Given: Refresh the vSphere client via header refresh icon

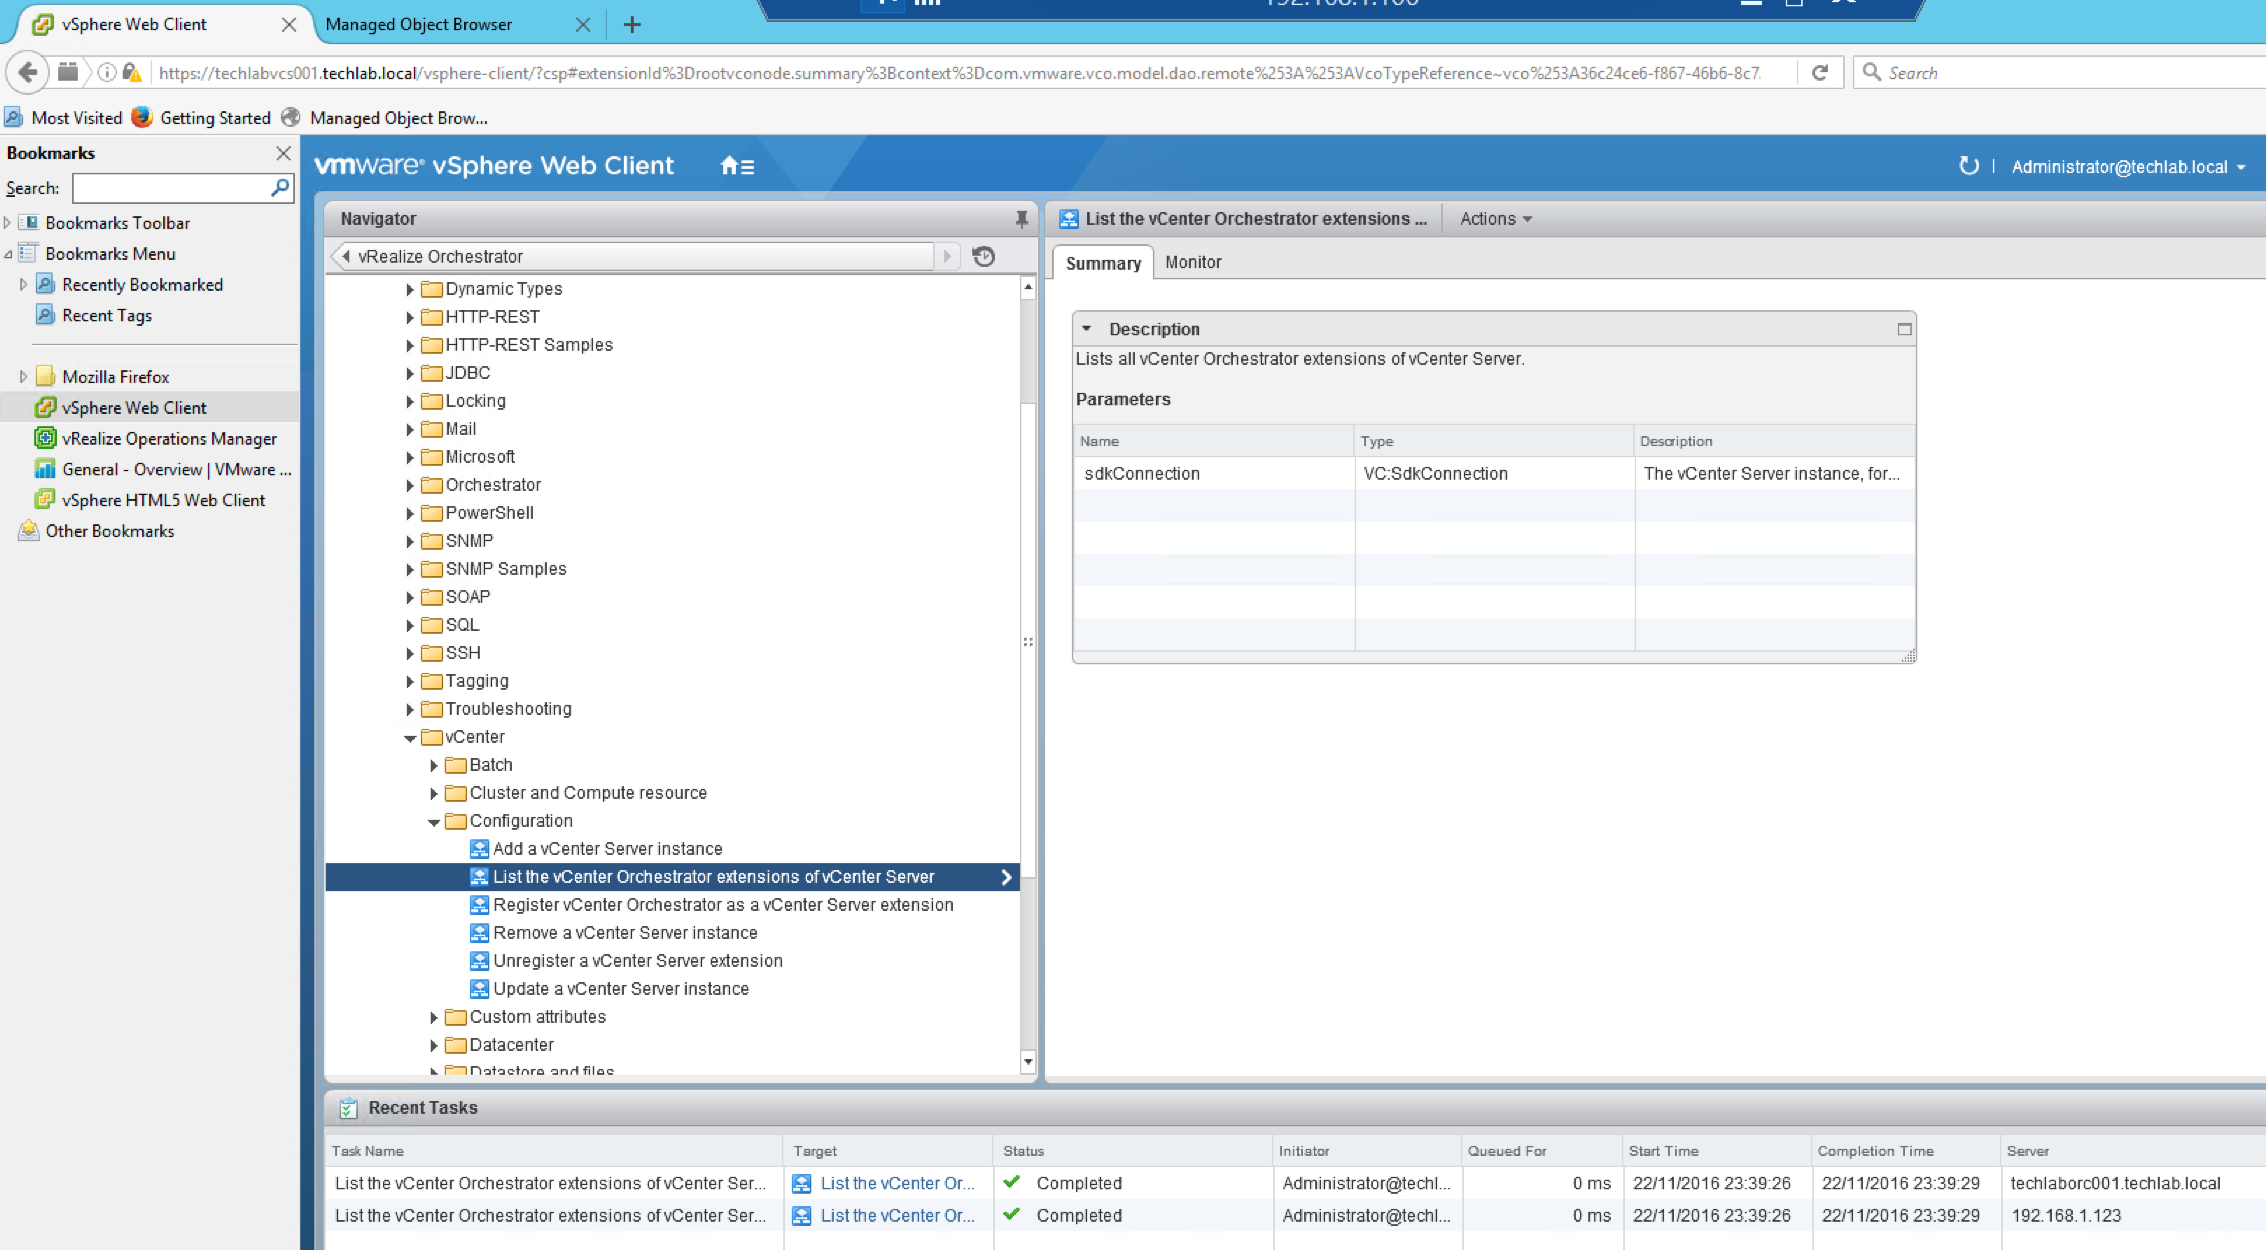Looking at the screenshot, I should (x=1968, y=166).
